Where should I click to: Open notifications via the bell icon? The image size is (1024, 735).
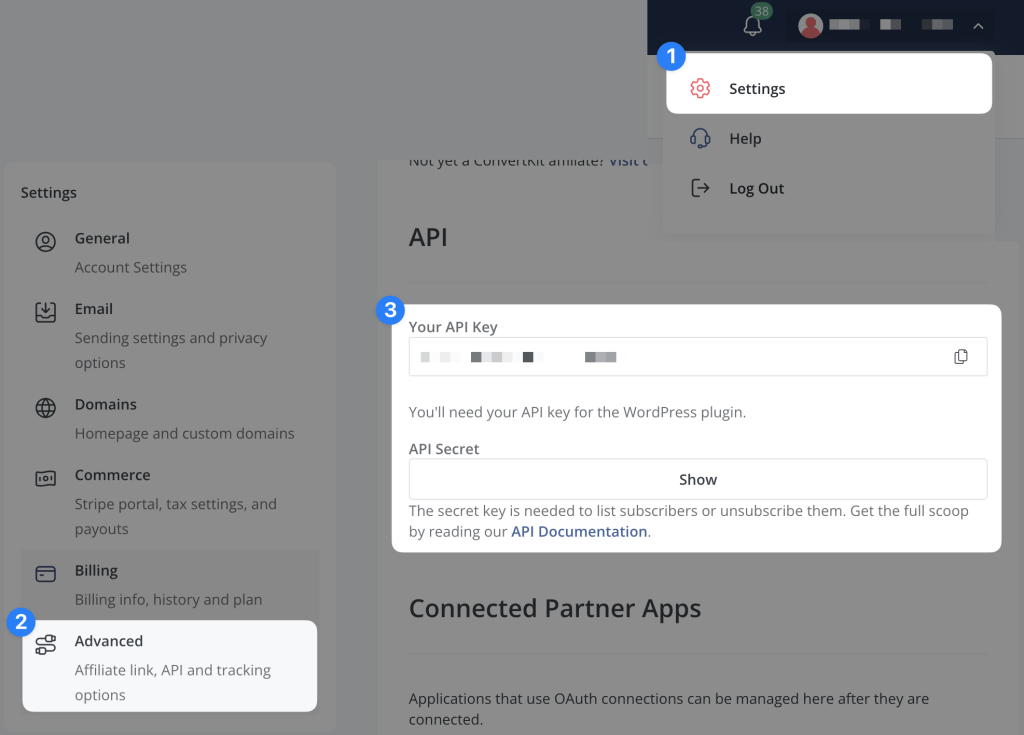[x=752, y=25]
